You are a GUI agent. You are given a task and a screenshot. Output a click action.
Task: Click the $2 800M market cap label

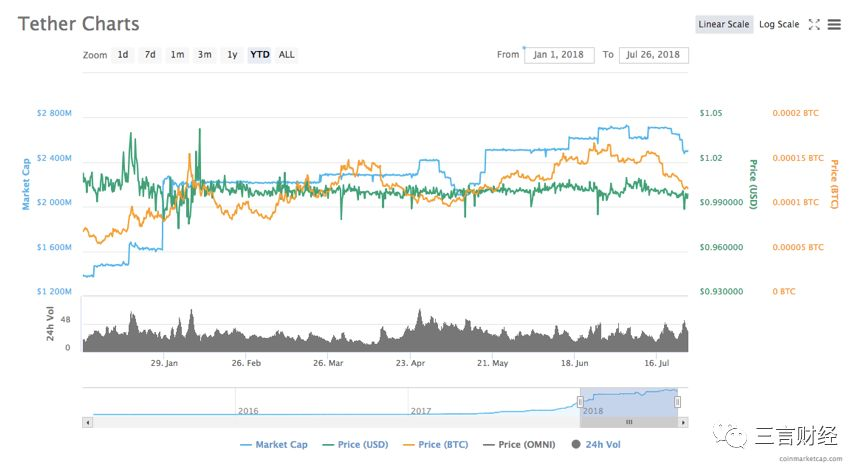pyautogui.click(x=54, y=113)
